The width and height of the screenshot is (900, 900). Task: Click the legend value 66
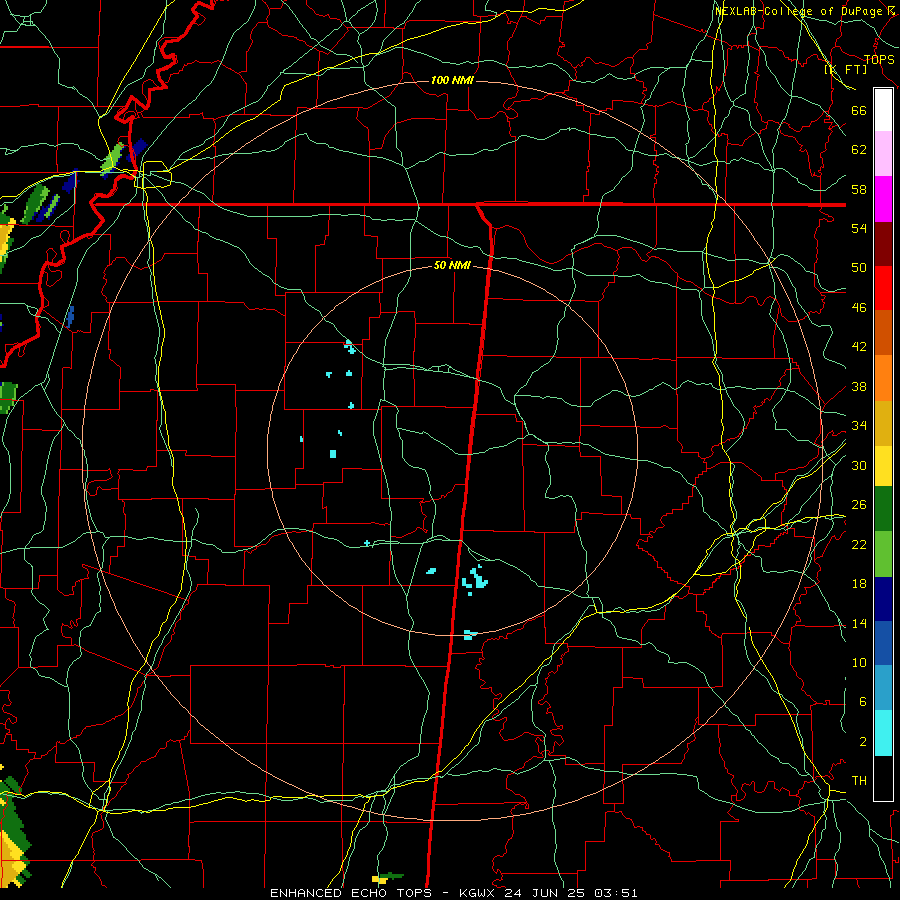pos(859,111)
